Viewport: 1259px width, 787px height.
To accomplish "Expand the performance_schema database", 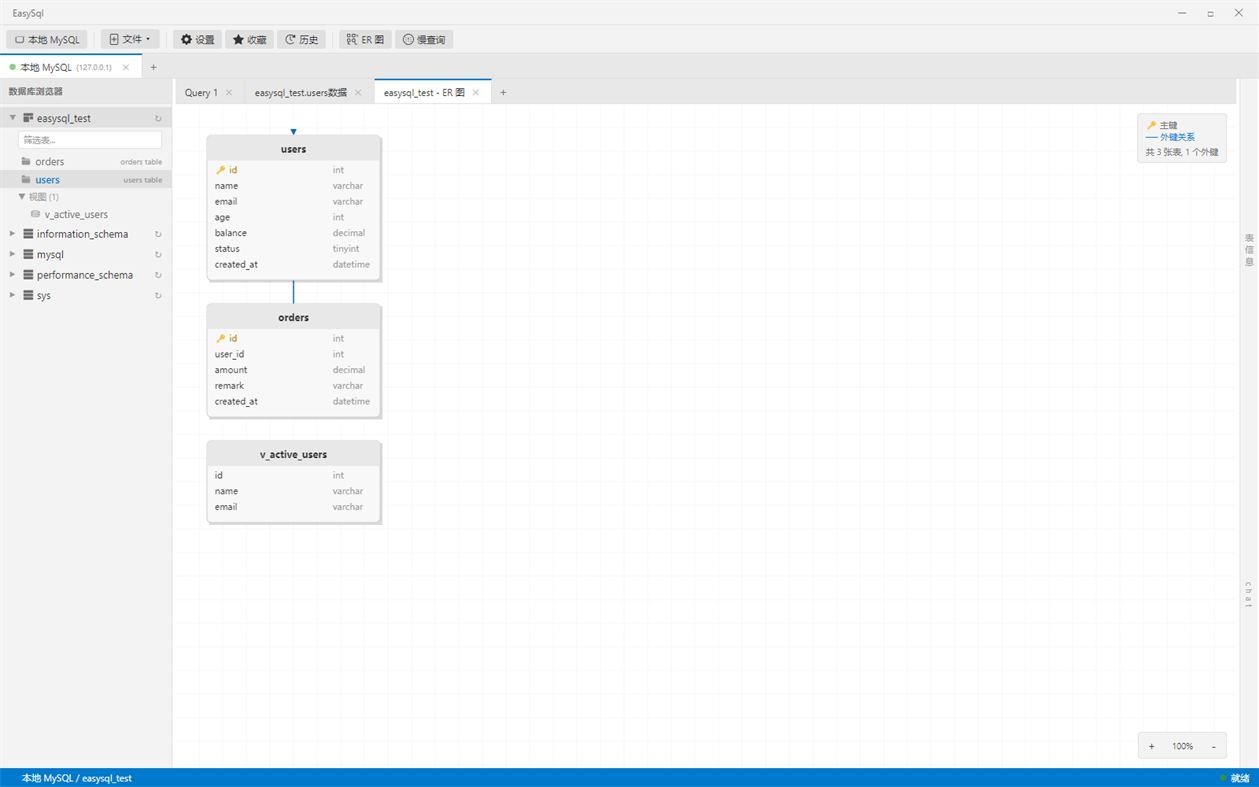I will (x=13, y=275).
